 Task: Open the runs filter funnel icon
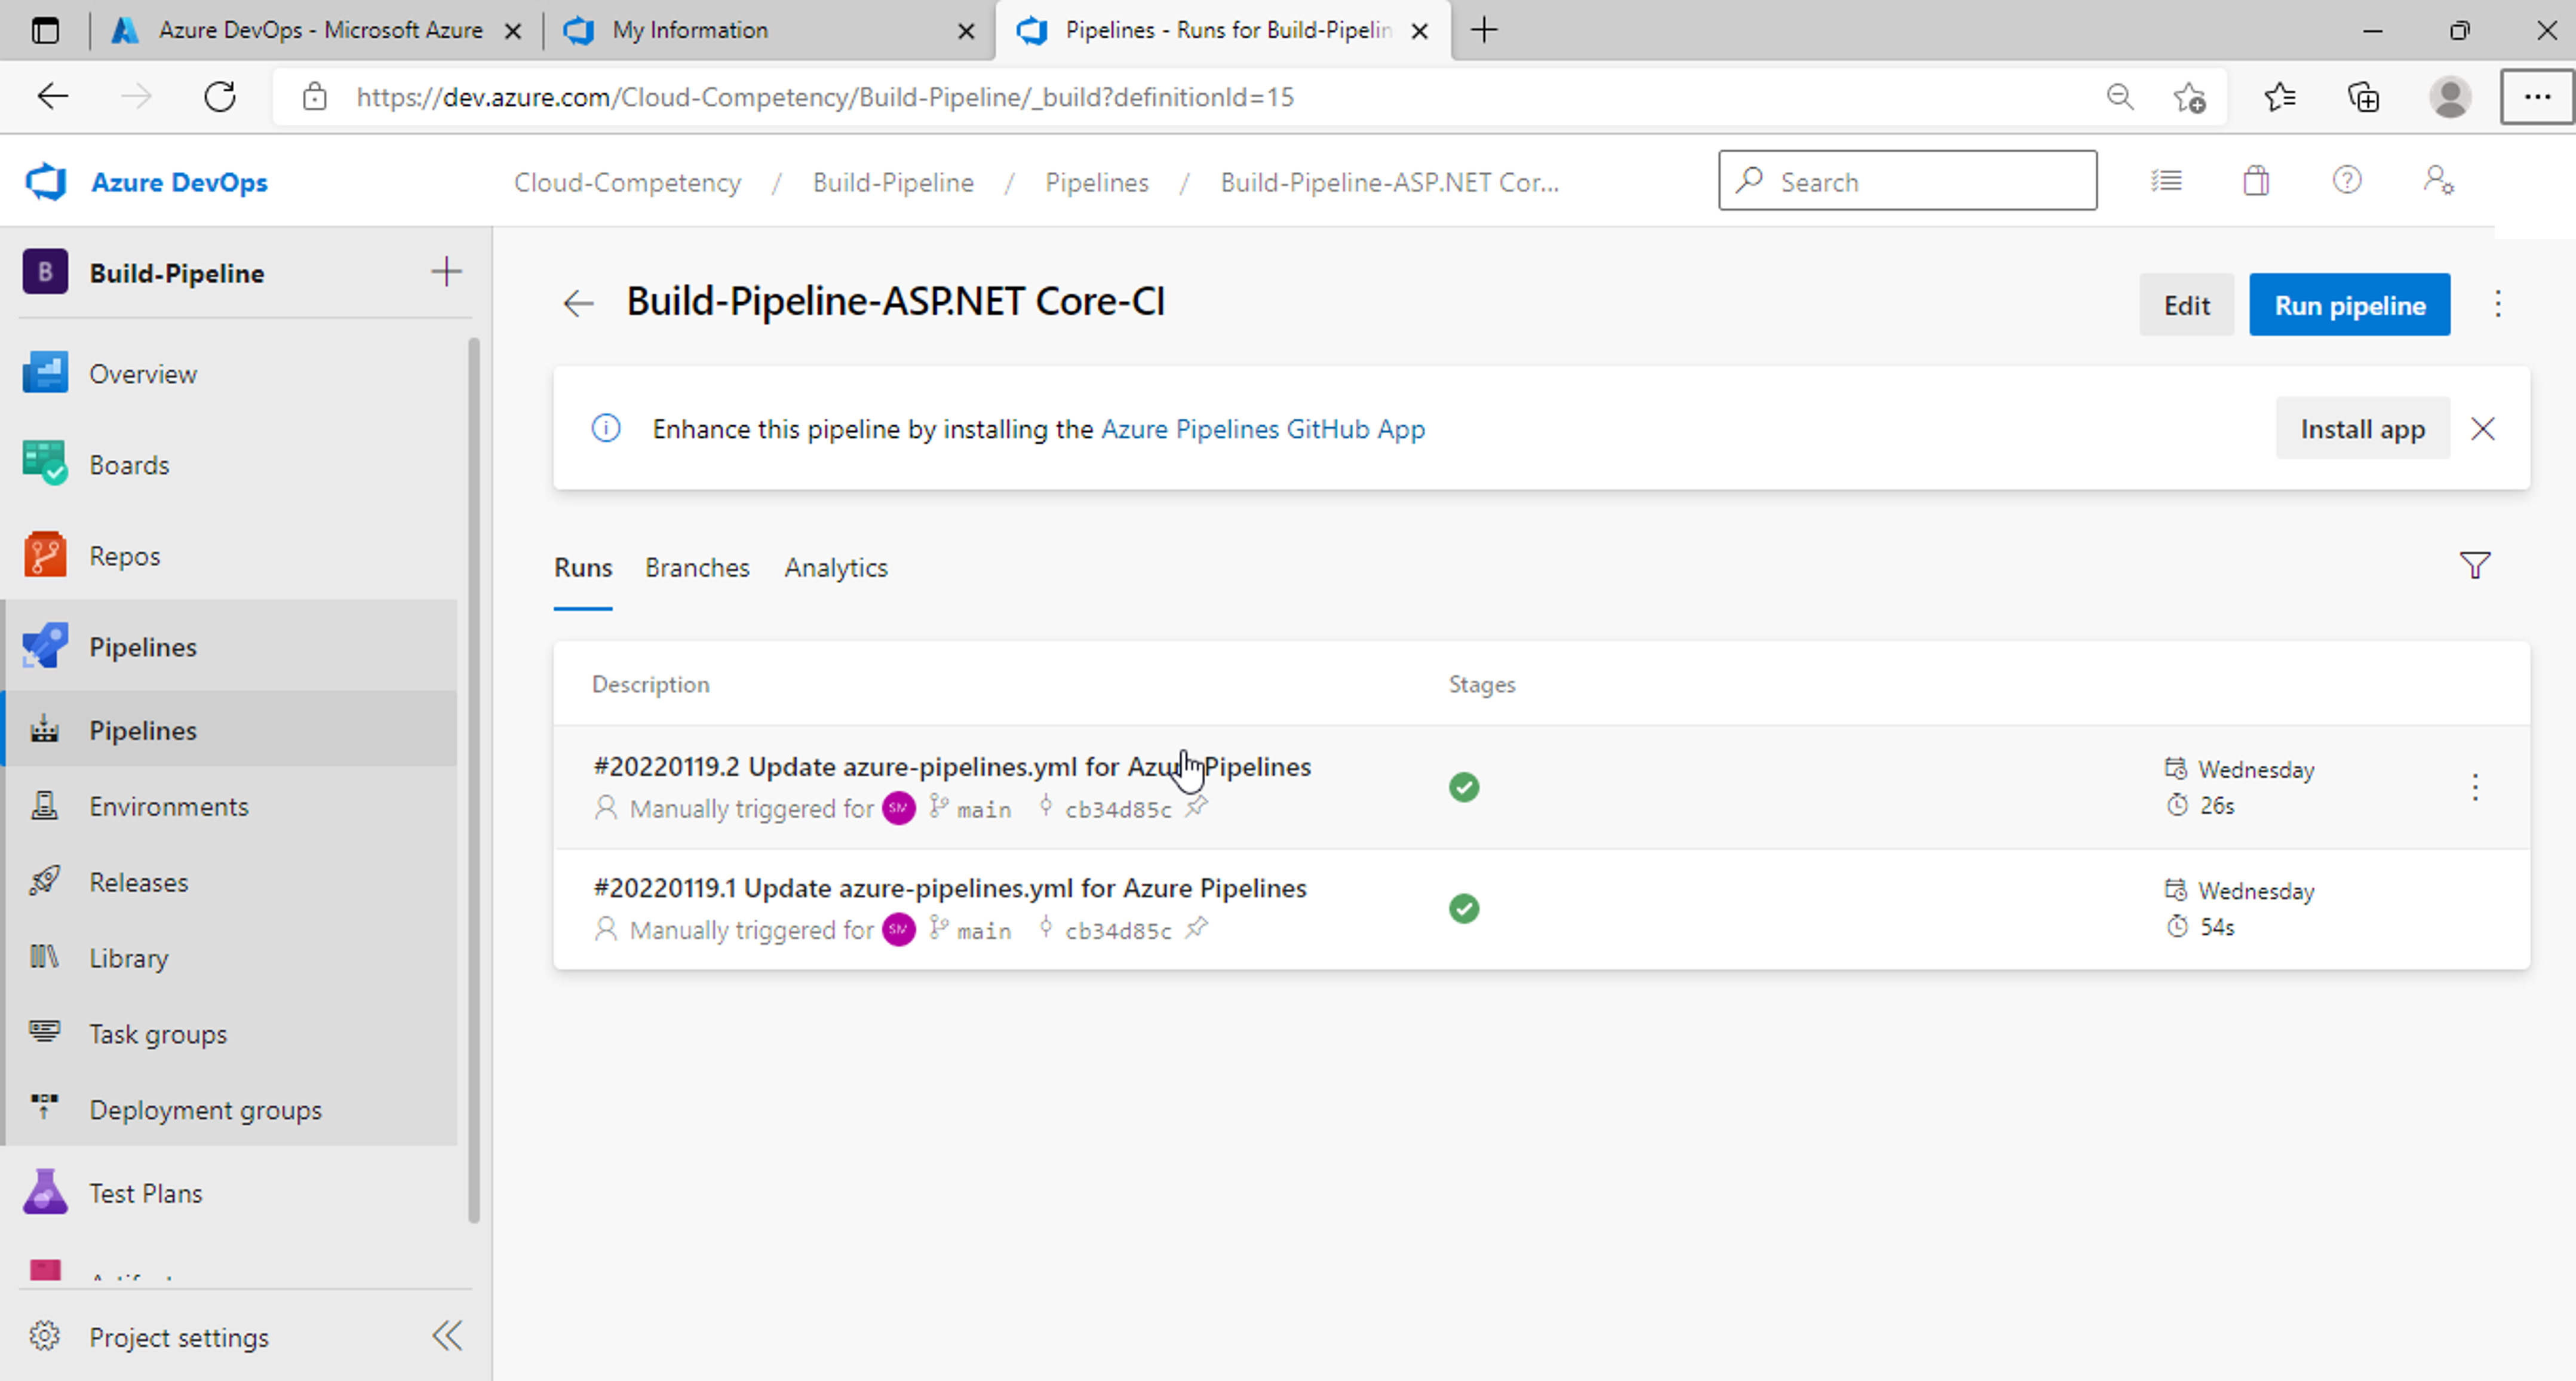(x=2474, y=565)
